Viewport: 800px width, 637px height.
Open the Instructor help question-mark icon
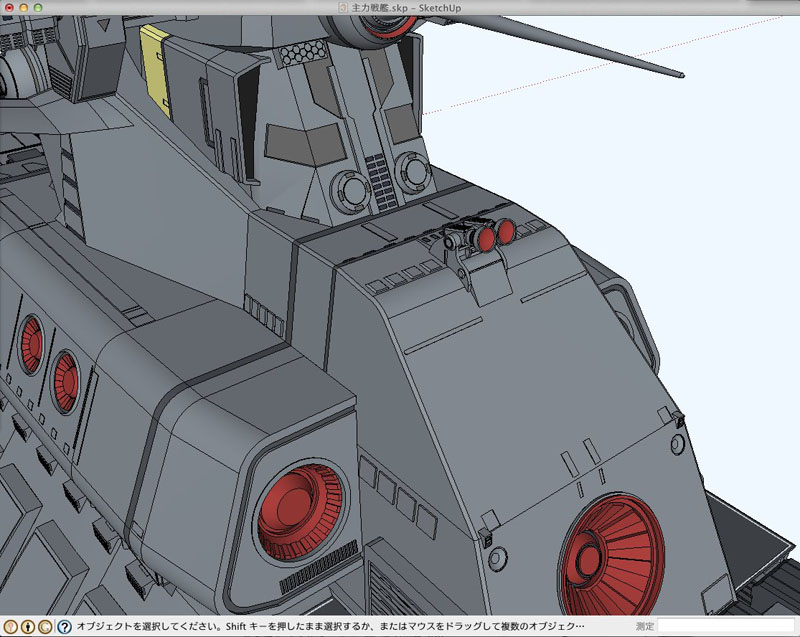64,627
